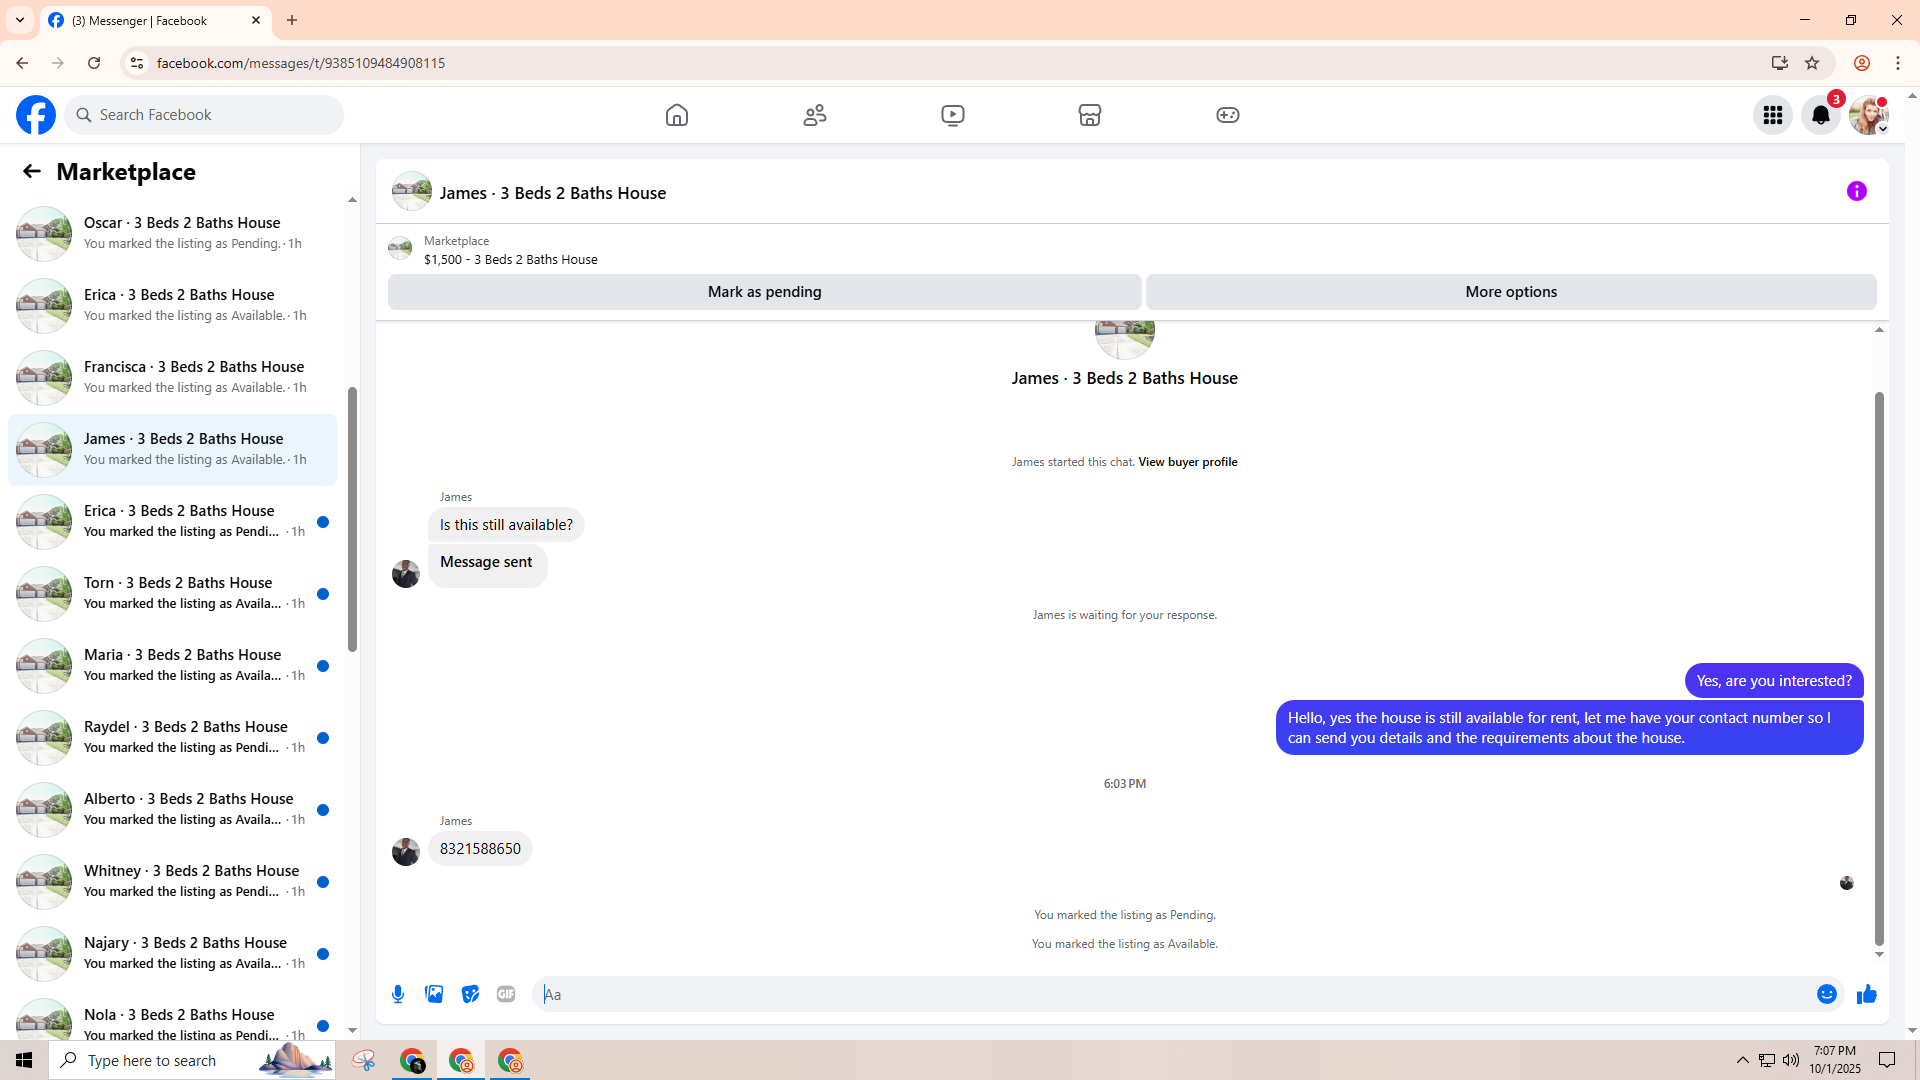Click James's avatar beside the phone number message
This screenshot has height=1080, width=1920.
click(406, 852)
